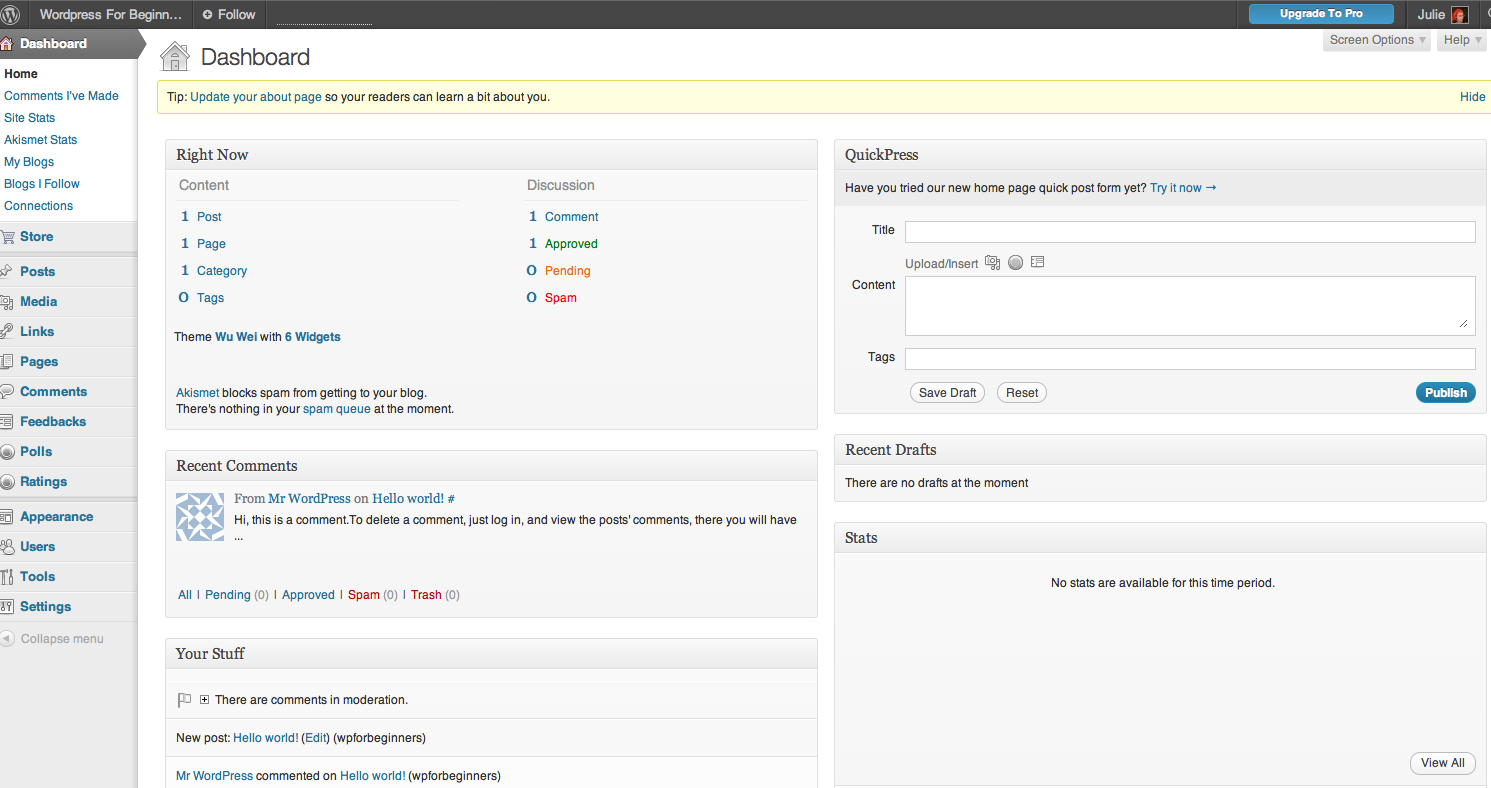This screenshot has height=788, width=1491.
Task: Click the Posts pushpin icon
Action: 6,272
